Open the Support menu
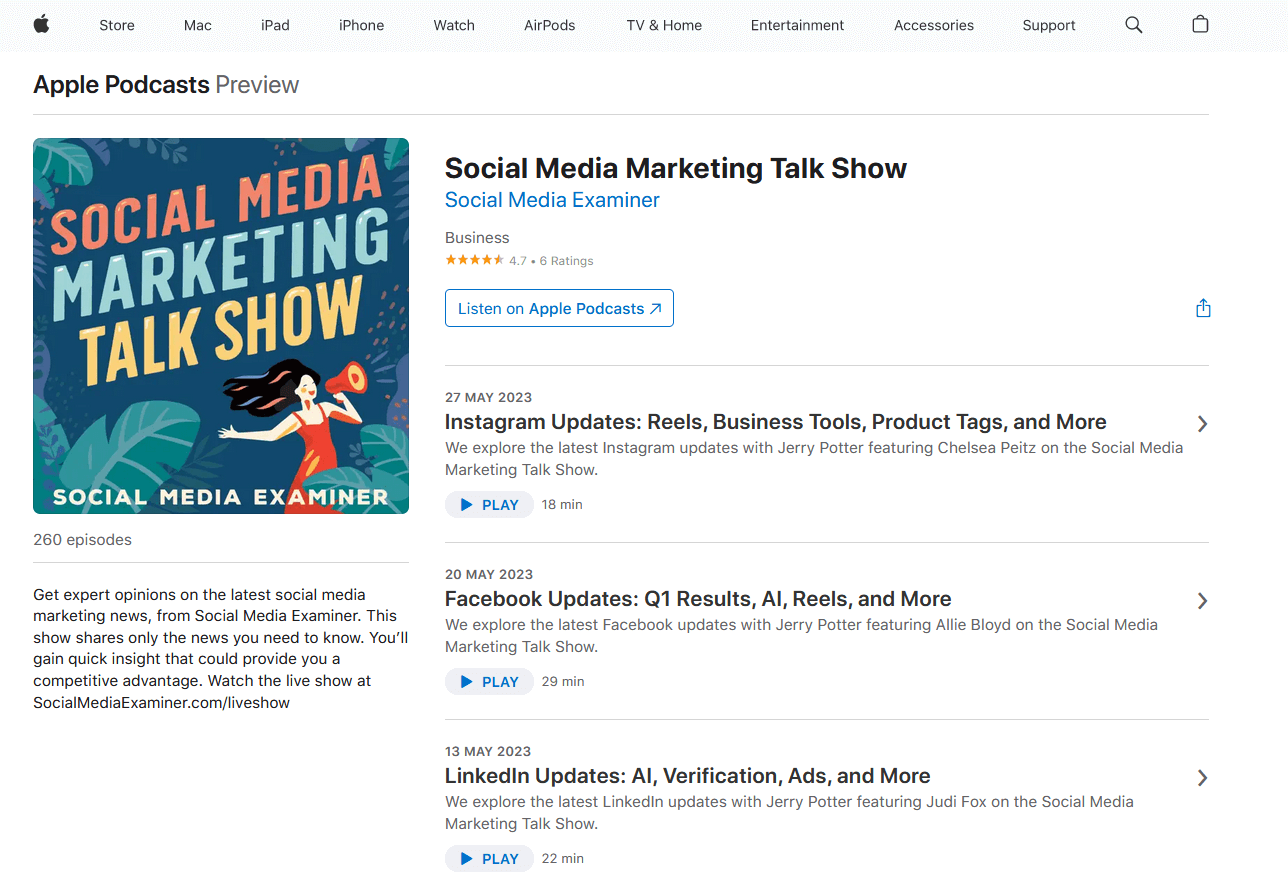The image size is (1288, 884). click(x=1049, y=26)
